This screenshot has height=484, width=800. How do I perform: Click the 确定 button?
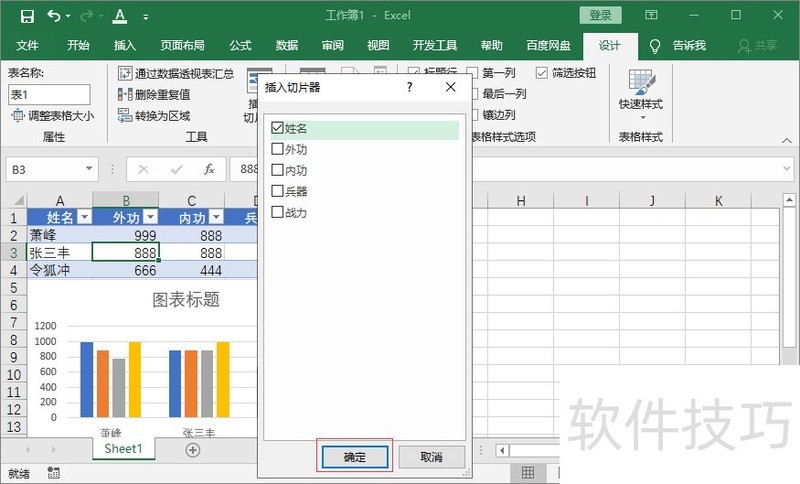(x=355, y=456)
